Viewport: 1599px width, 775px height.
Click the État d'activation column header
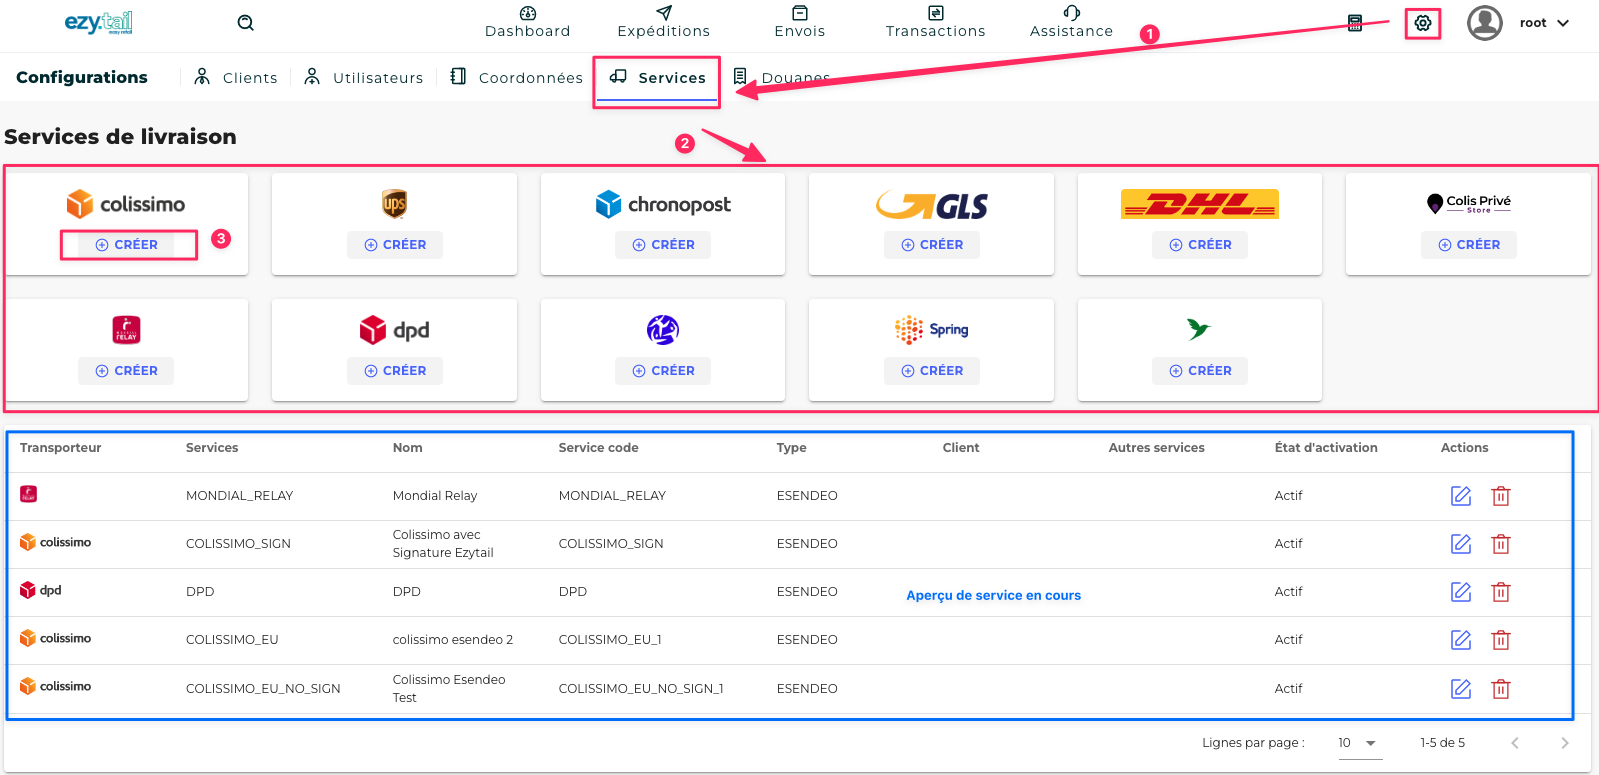tap(1326, 448)
